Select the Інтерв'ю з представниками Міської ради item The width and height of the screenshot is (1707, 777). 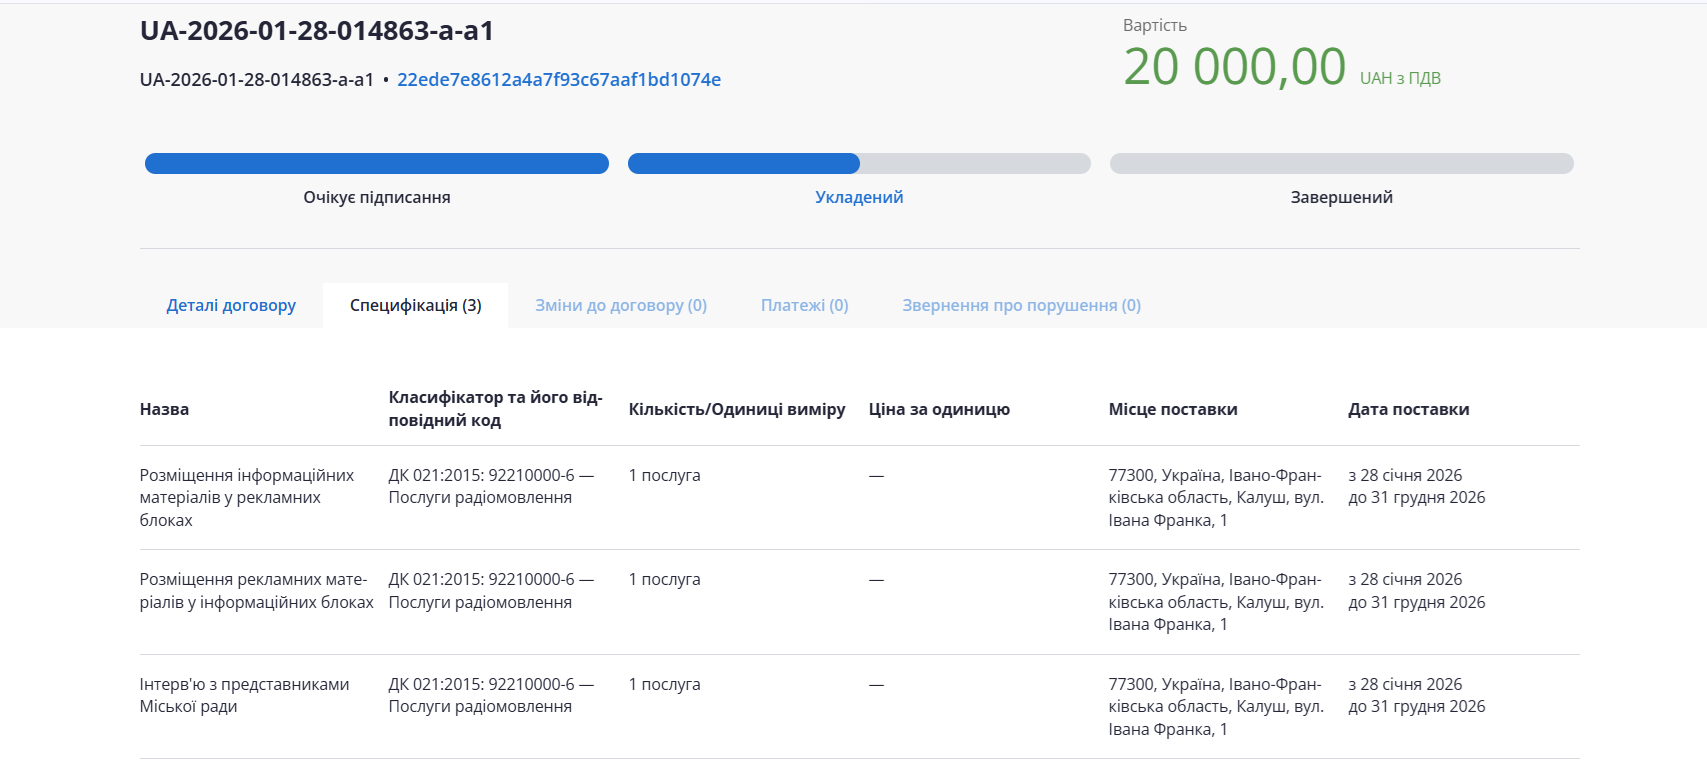click(244, 695)
